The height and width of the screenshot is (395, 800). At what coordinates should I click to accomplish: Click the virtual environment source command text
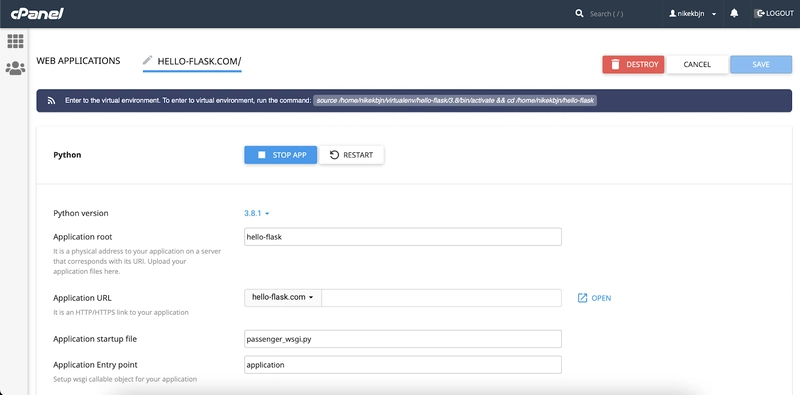pyautogui.click(x=455, y=101)
